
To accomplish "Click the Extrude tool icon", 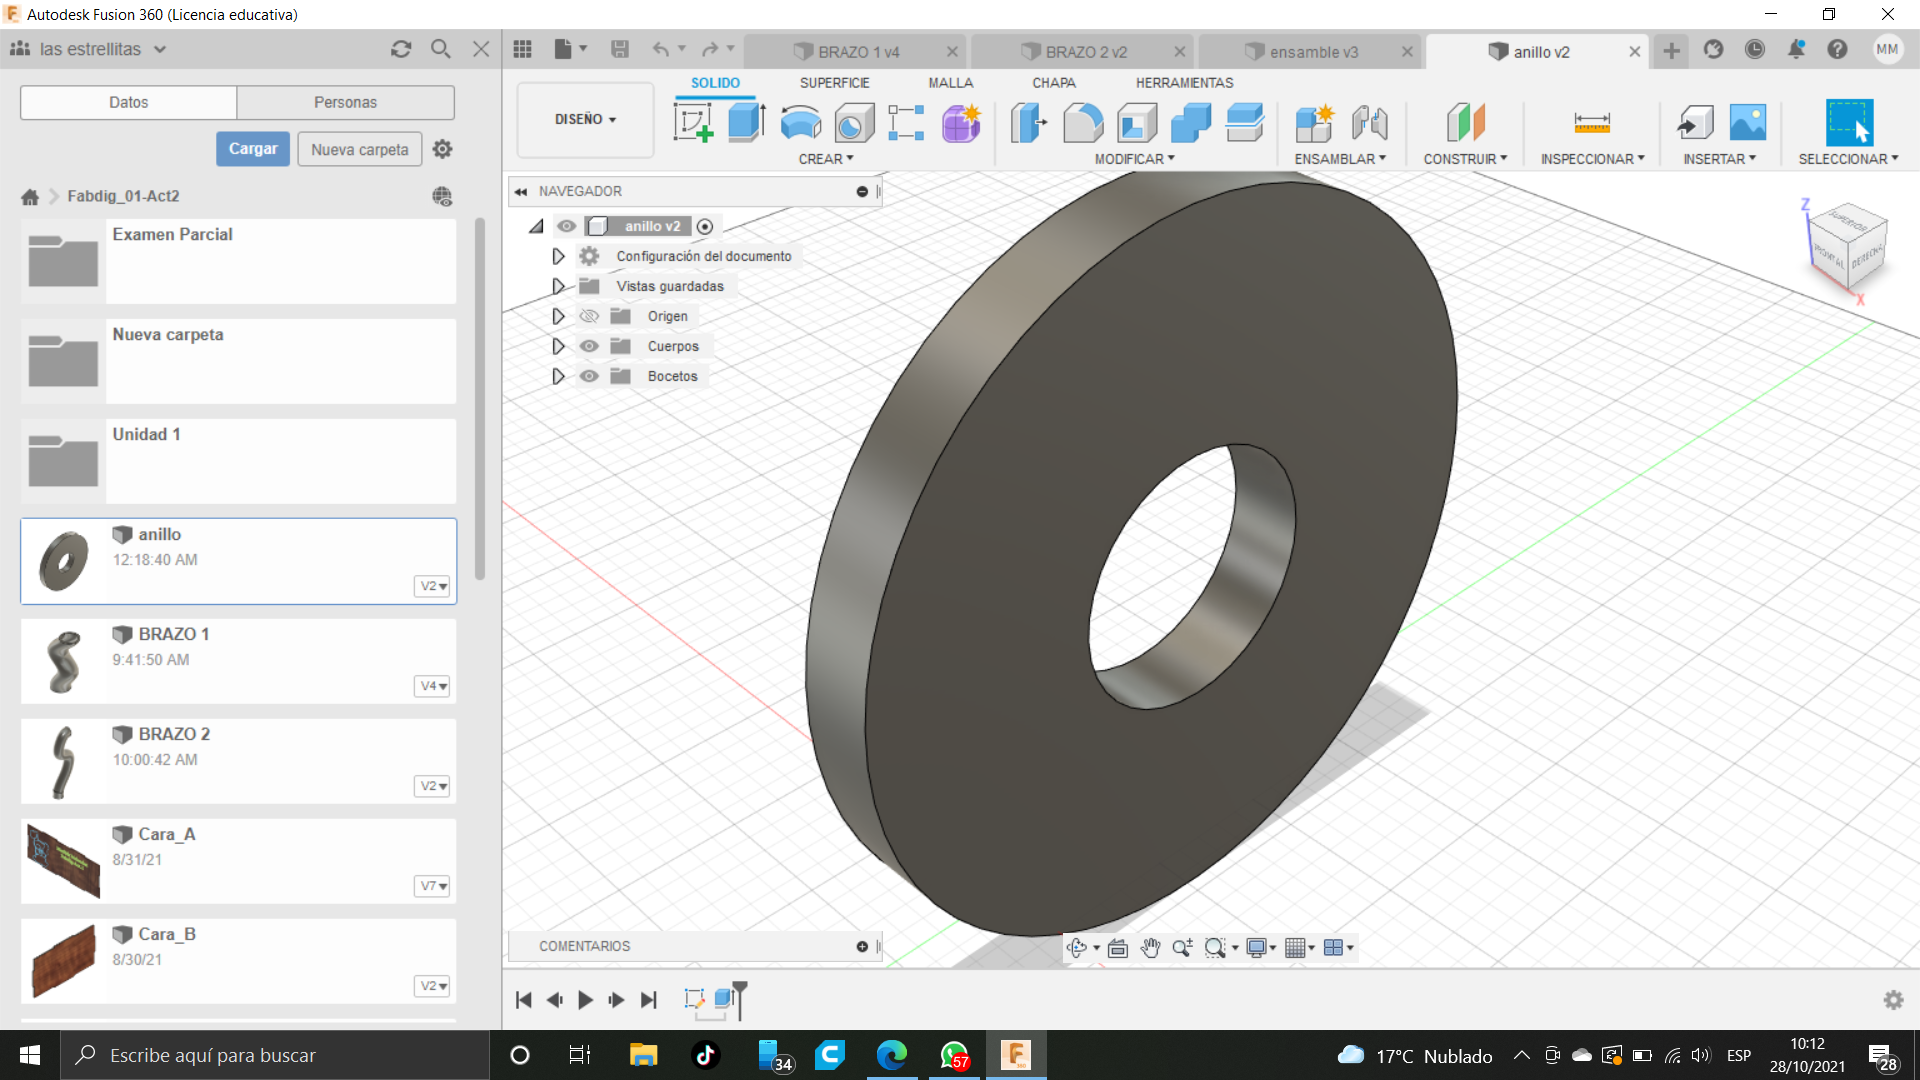I will 746,123.
